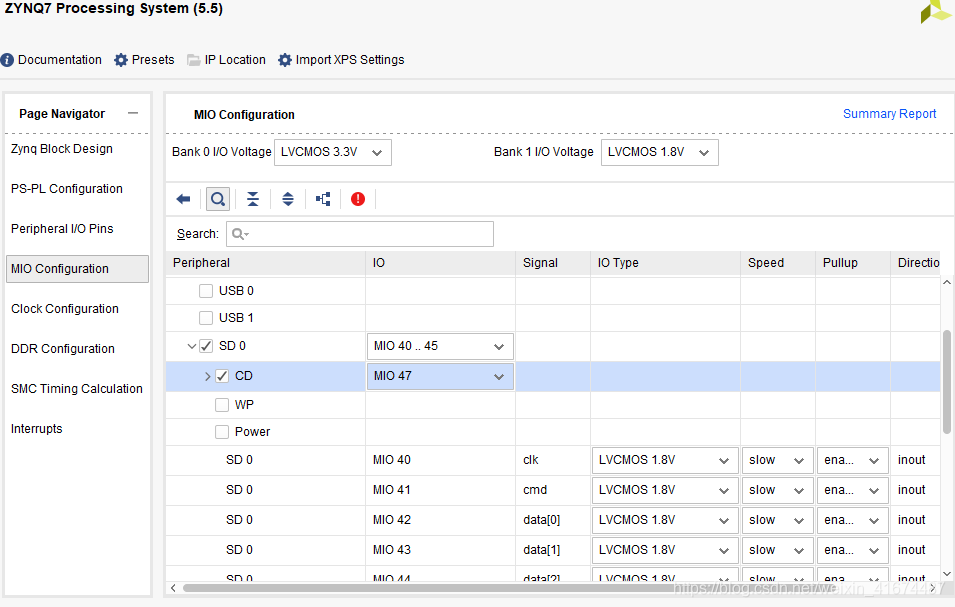Click the horizontal scrollbar left arrow
The image size is (955, 607).
tap(174, 588)
